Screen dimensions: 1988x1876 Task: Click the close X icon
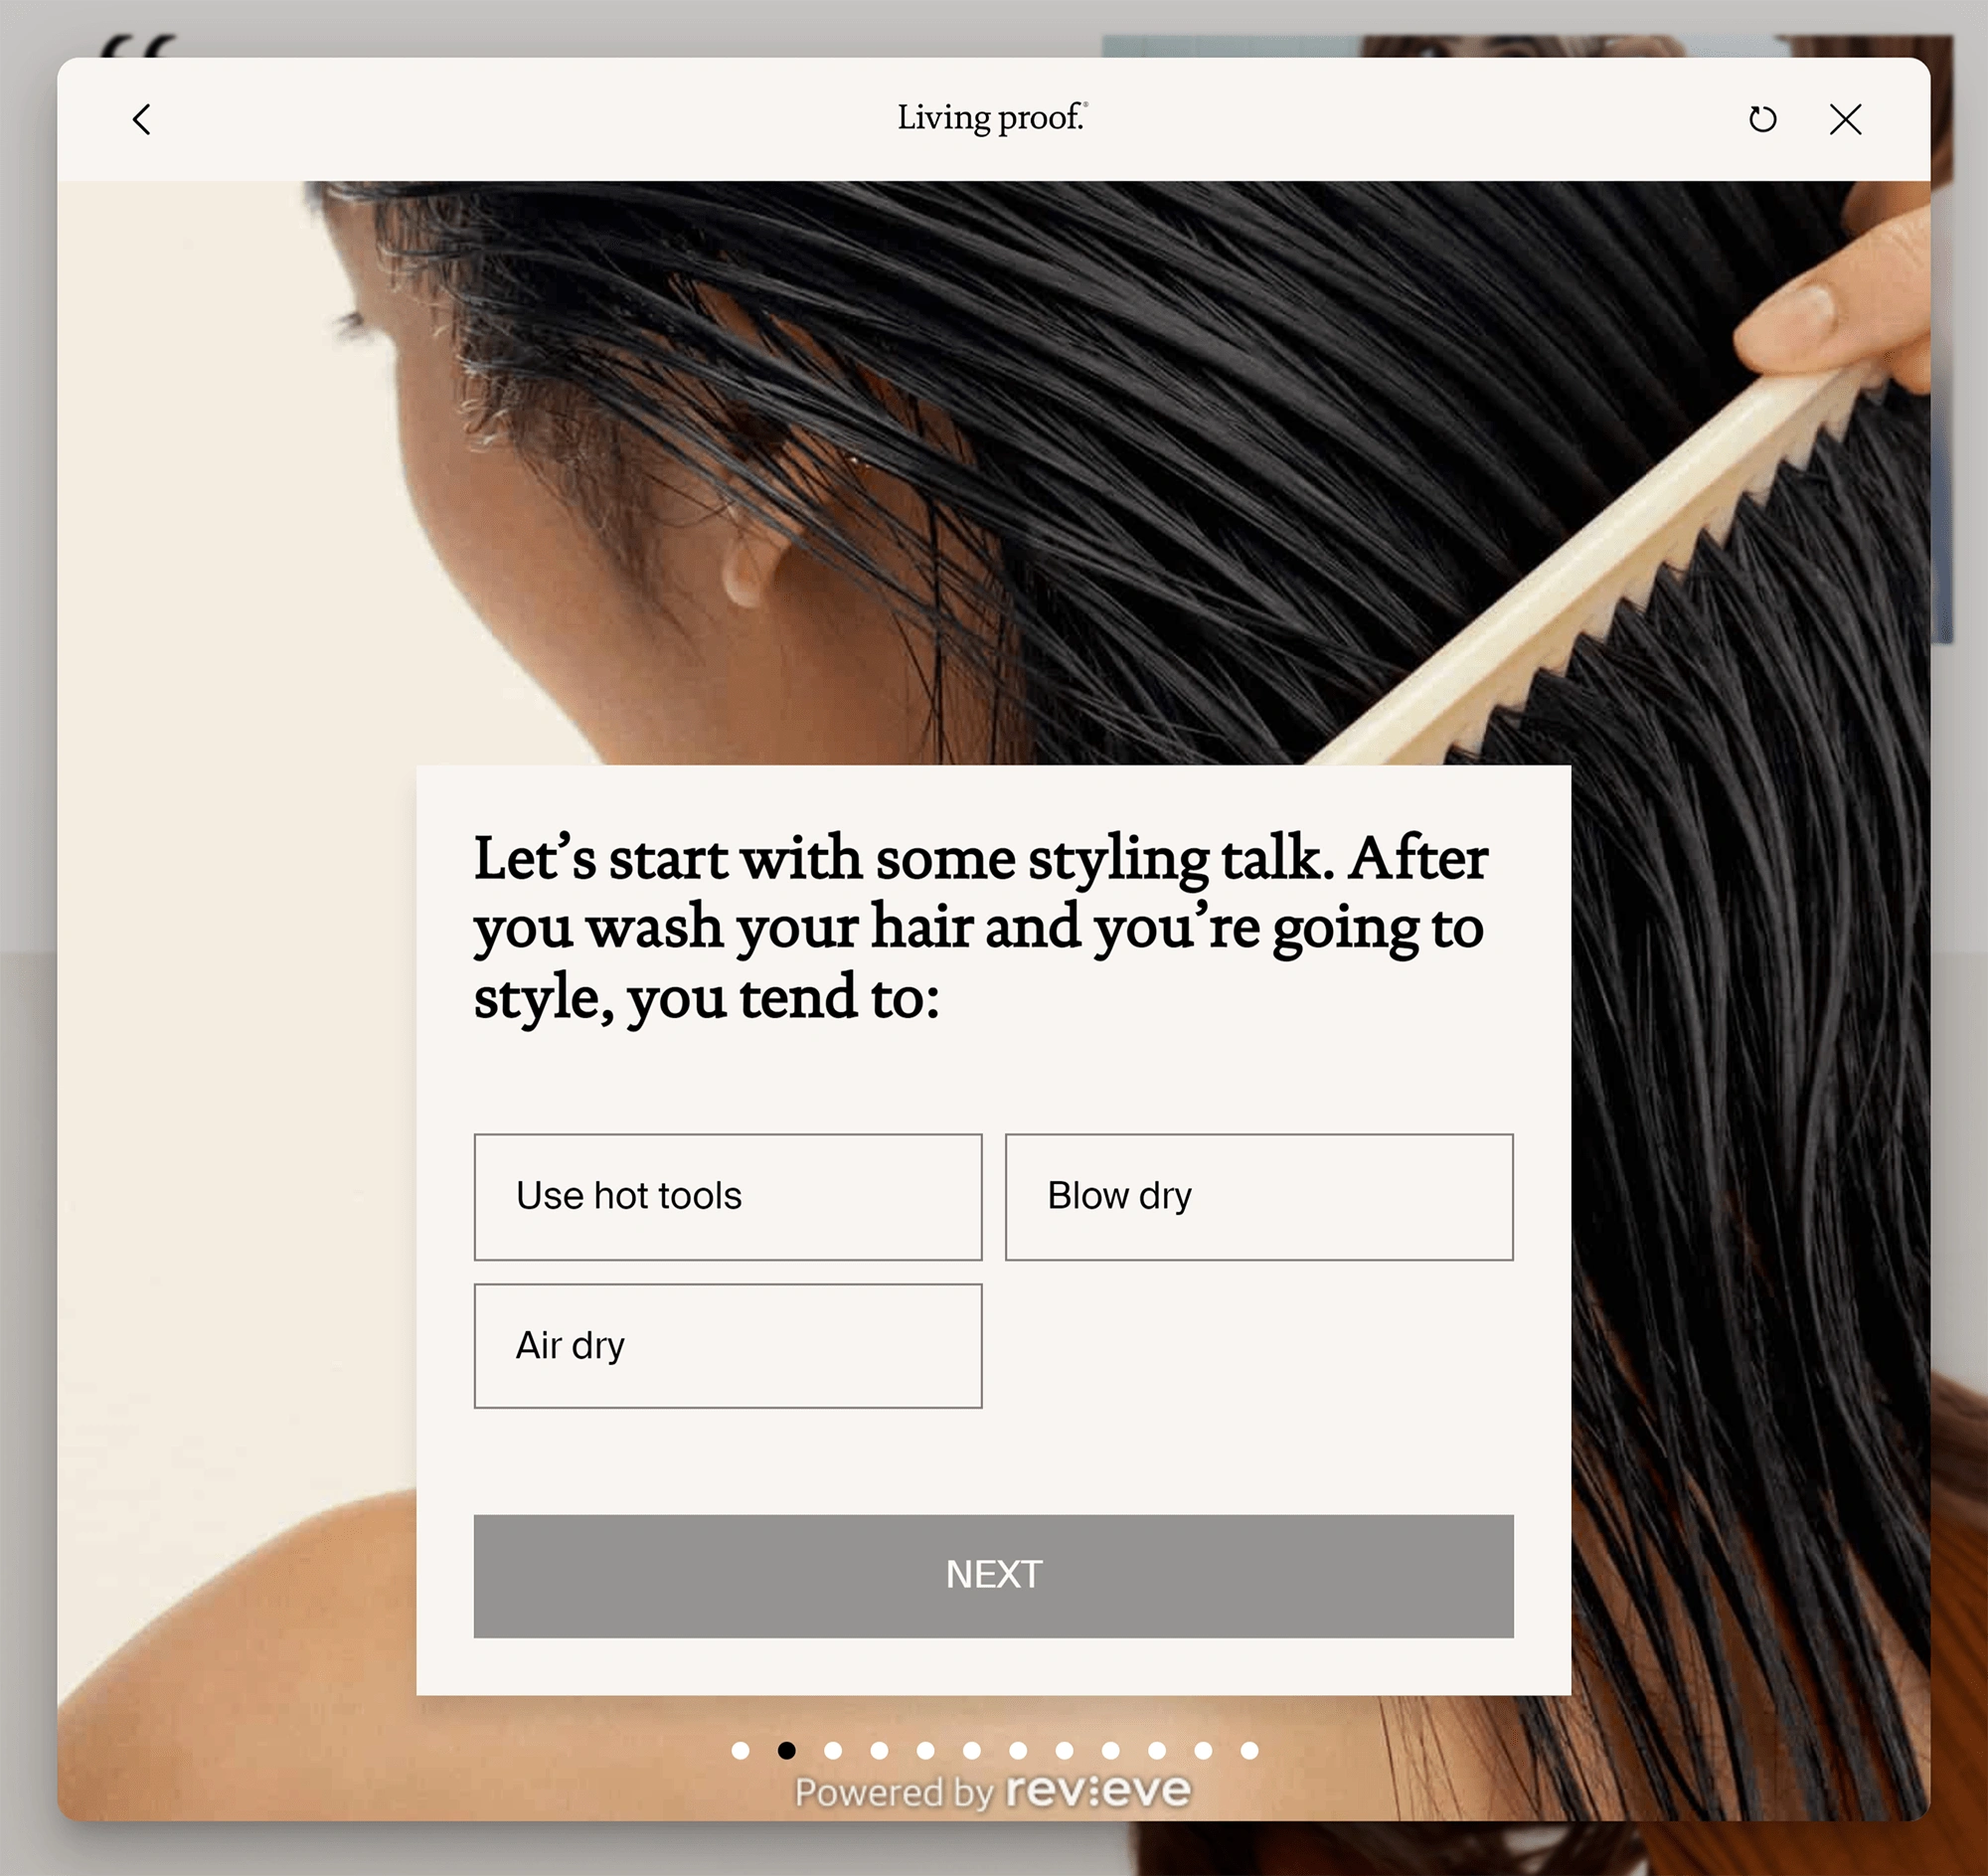(1851, 118)
